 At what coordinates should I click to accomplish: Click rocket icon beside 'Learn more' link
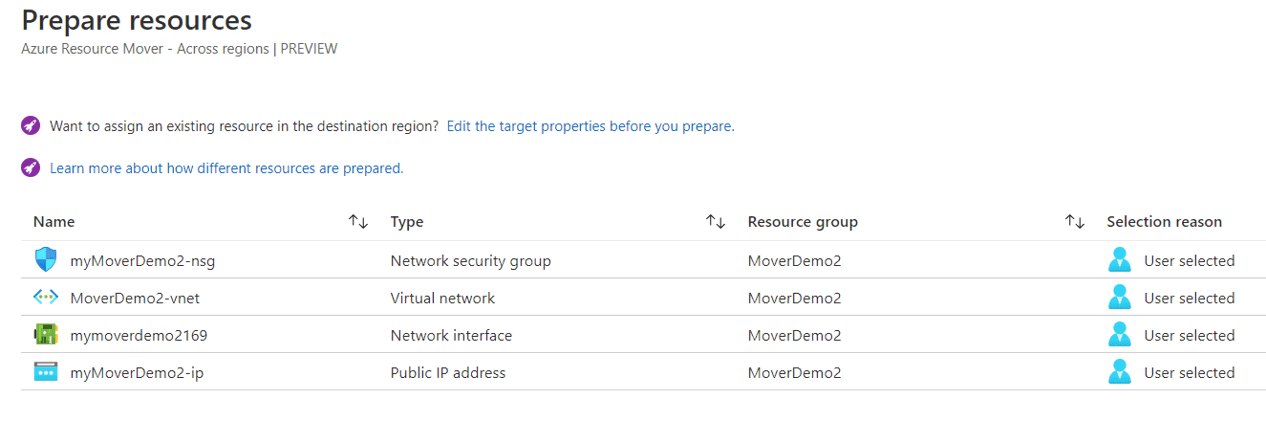pyautogui.click(x=30, y=168)
